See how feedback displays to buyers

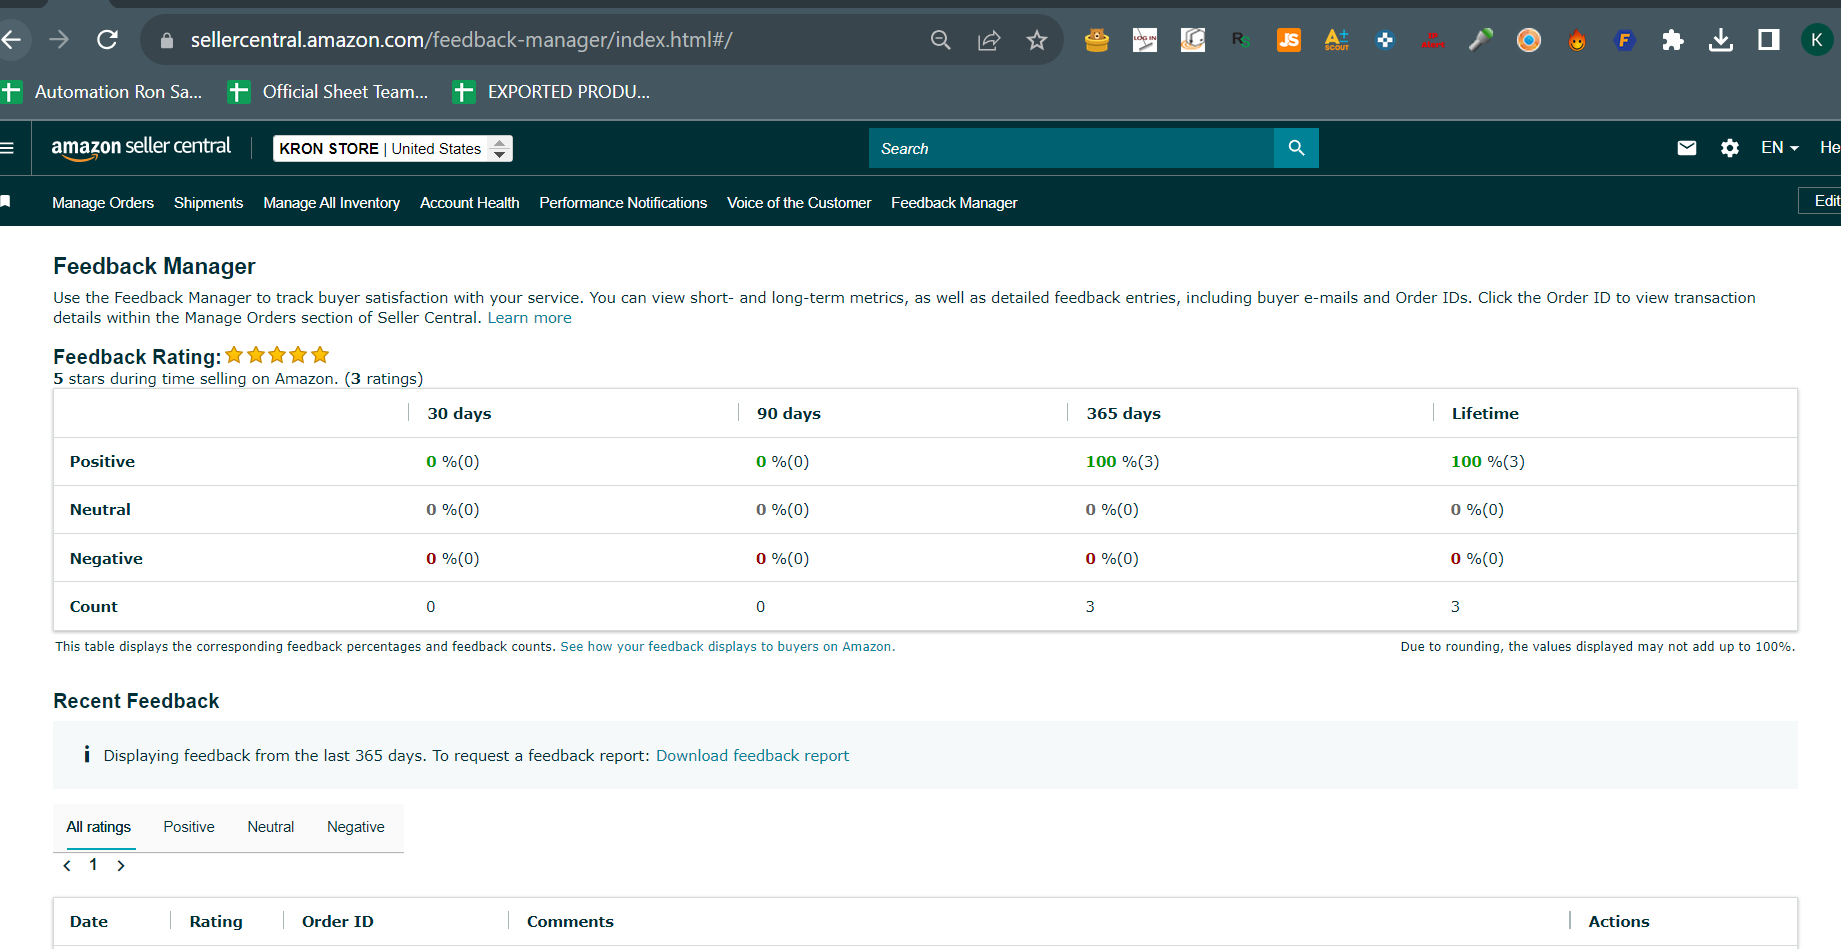click(726, 647)
